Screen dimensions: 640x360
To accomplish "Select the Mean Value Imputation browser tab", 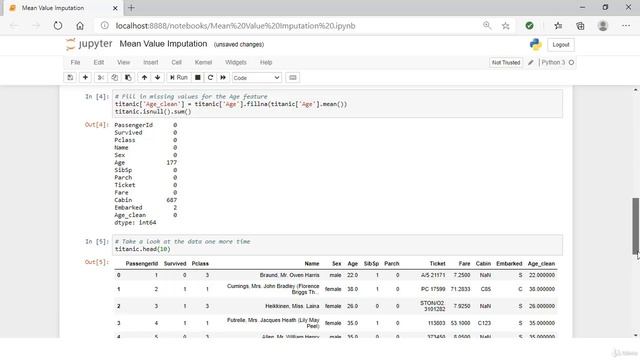I will tap(63, 8).
